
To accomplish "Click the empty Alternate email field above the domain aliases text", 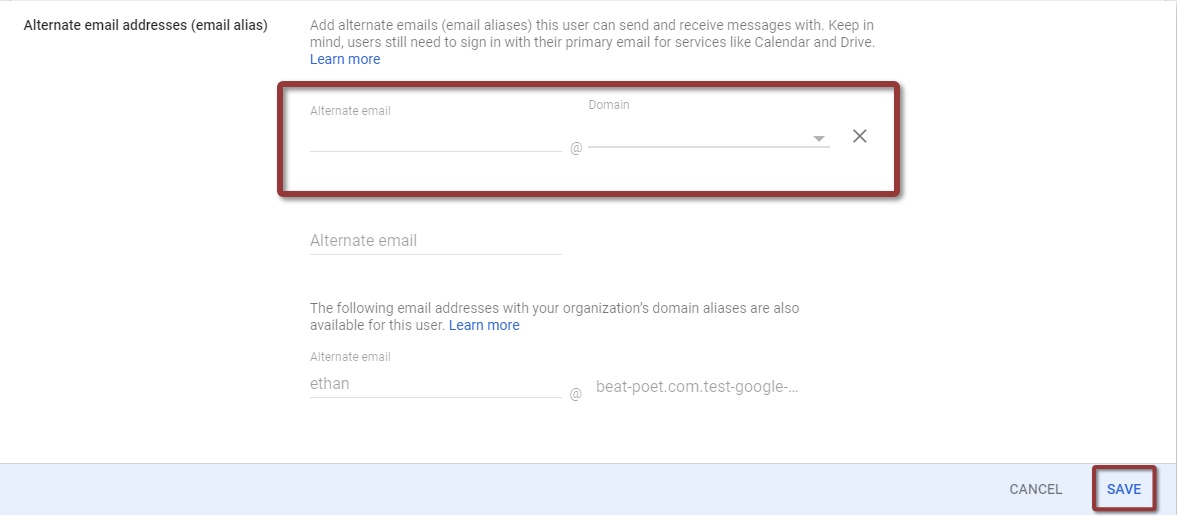I will coord(436,241).
